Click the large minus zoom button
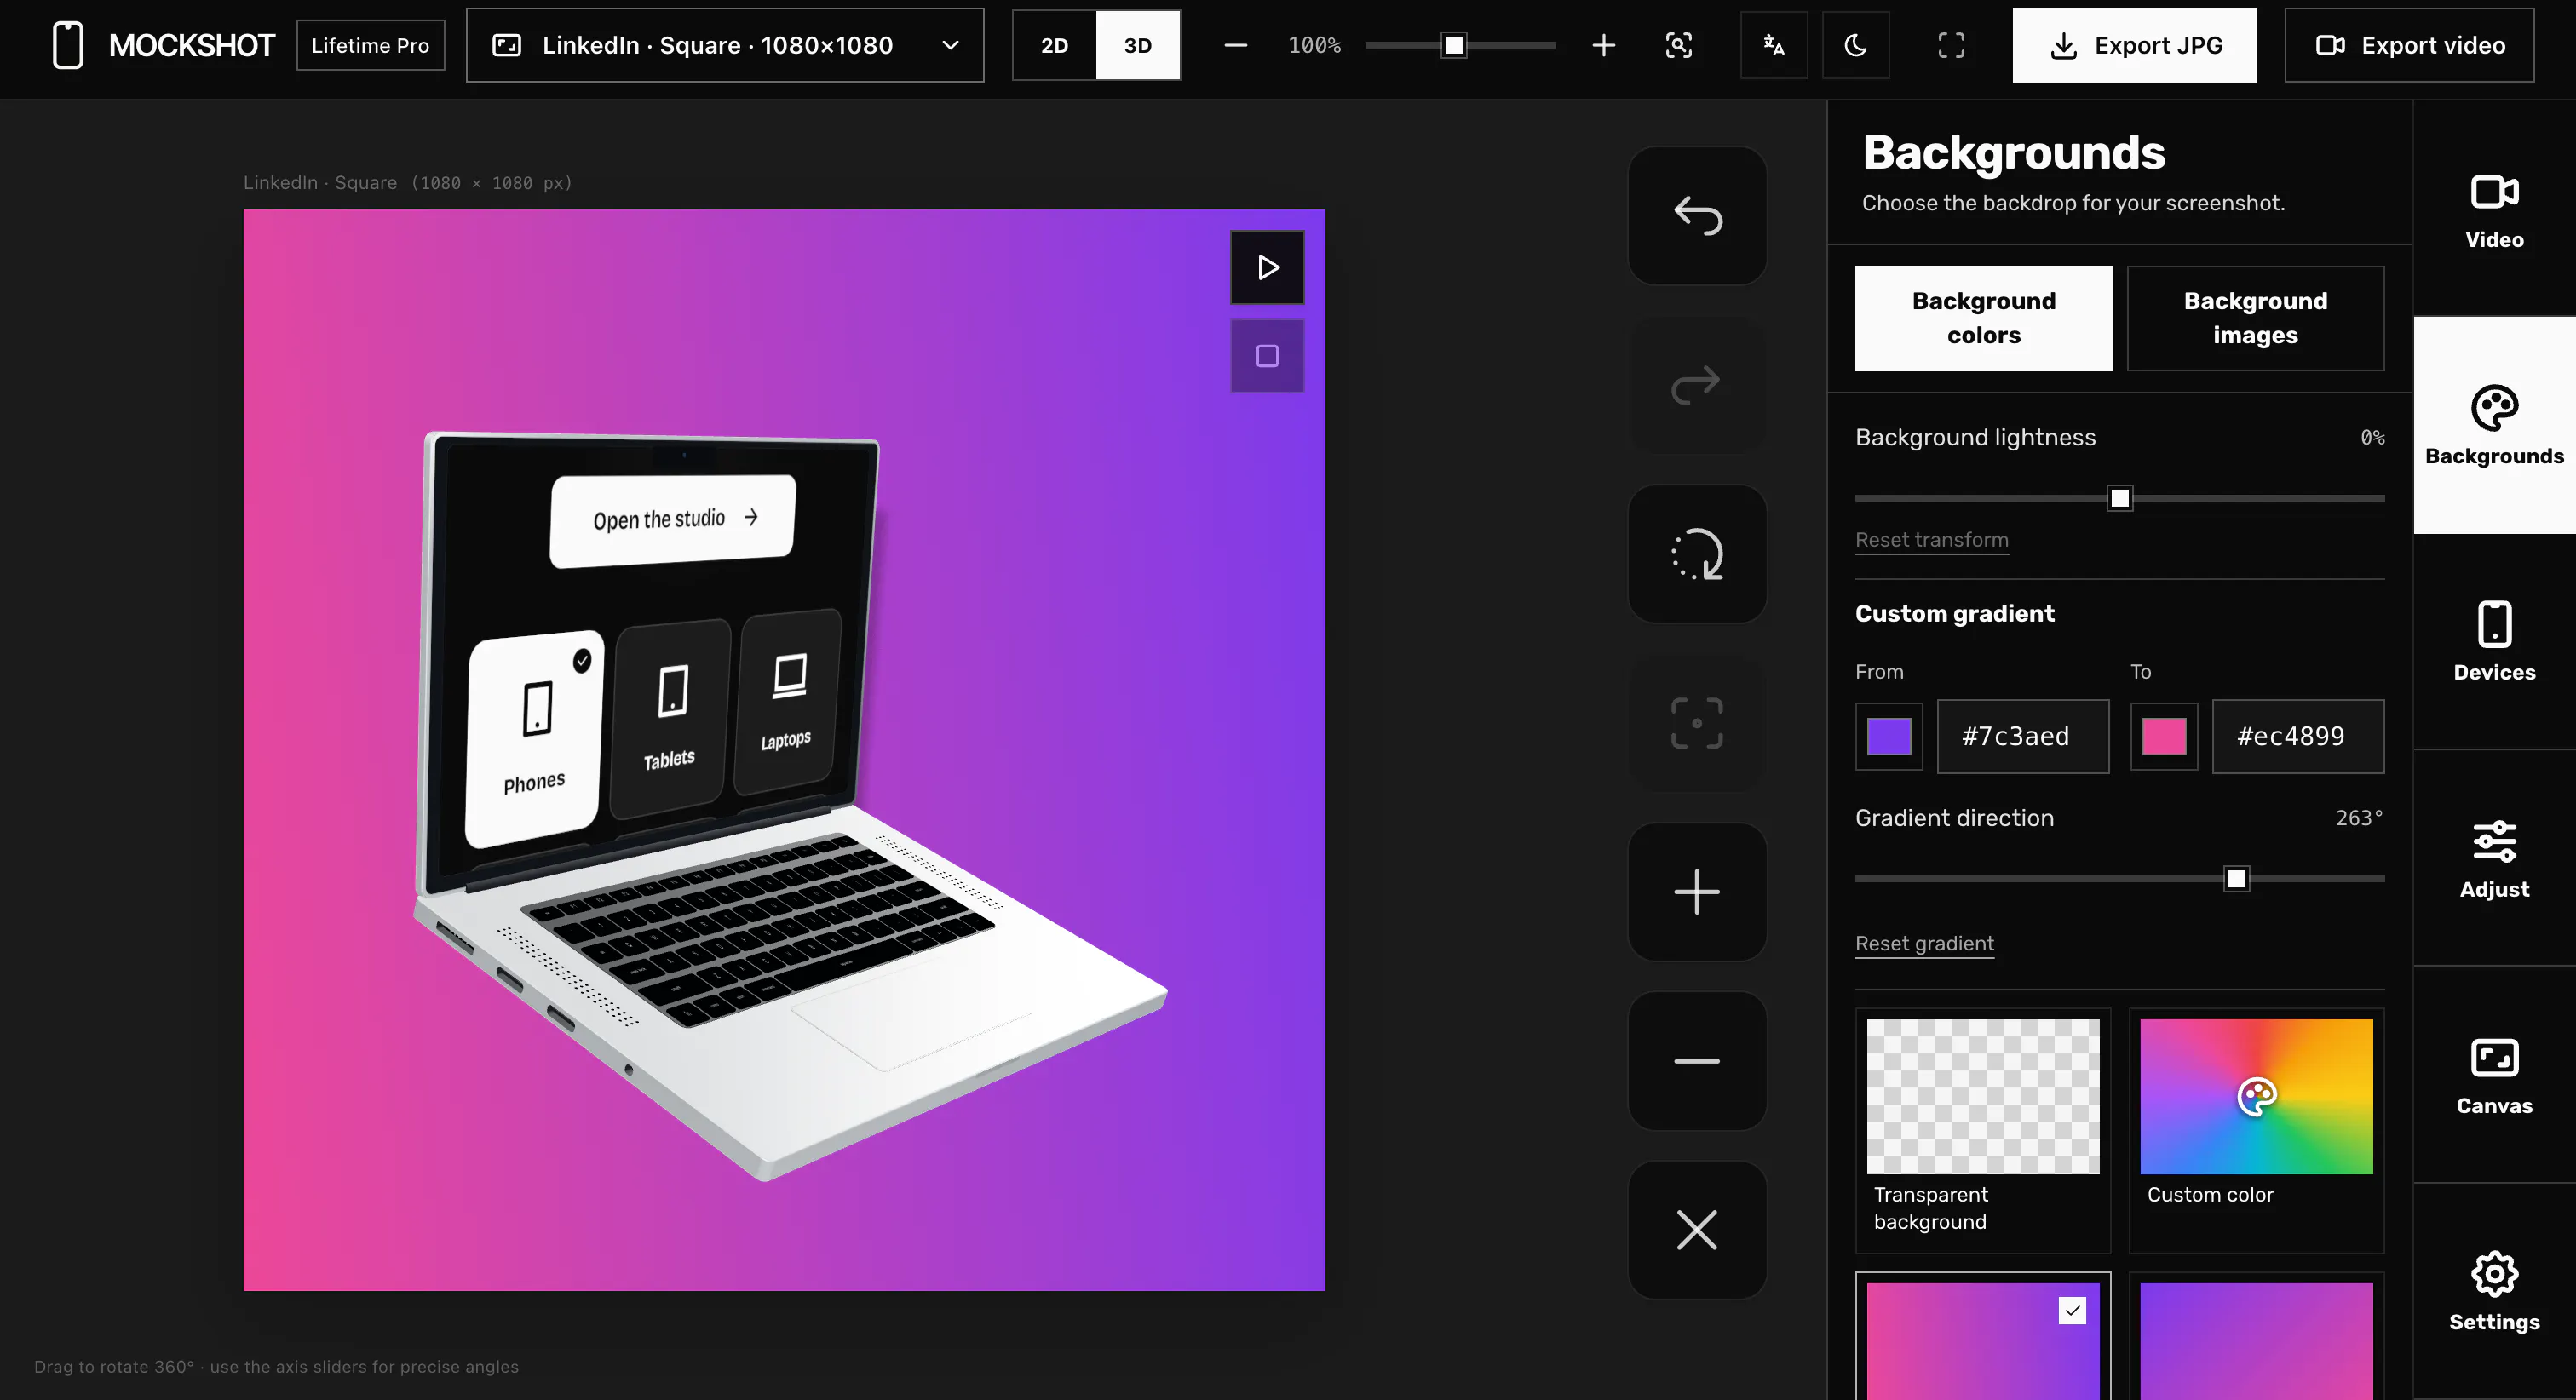Screen dimensions: 2576x1400 [1697, 1061]
